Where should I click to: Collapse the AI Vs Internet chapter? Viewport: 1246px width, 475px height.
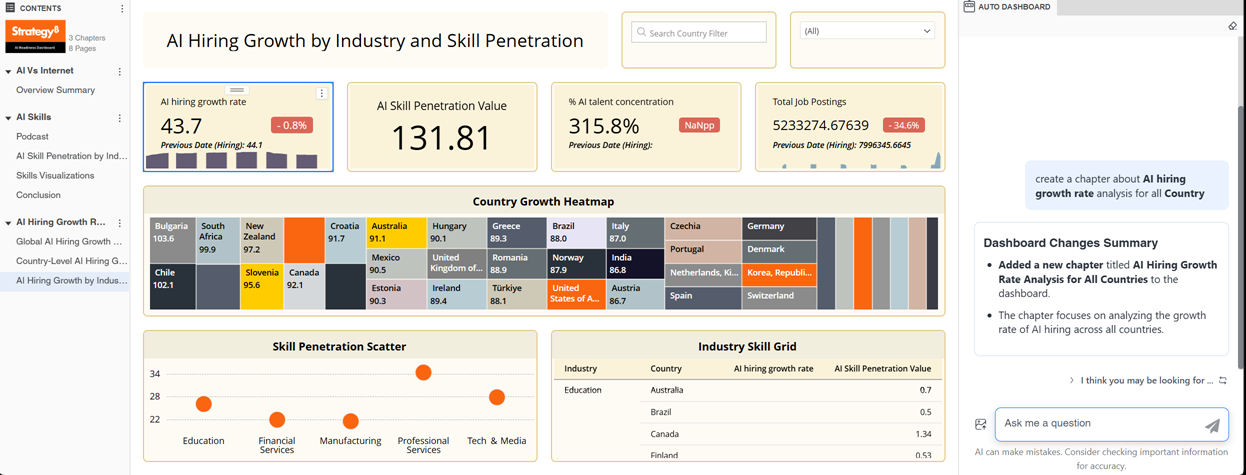(8, 72)
